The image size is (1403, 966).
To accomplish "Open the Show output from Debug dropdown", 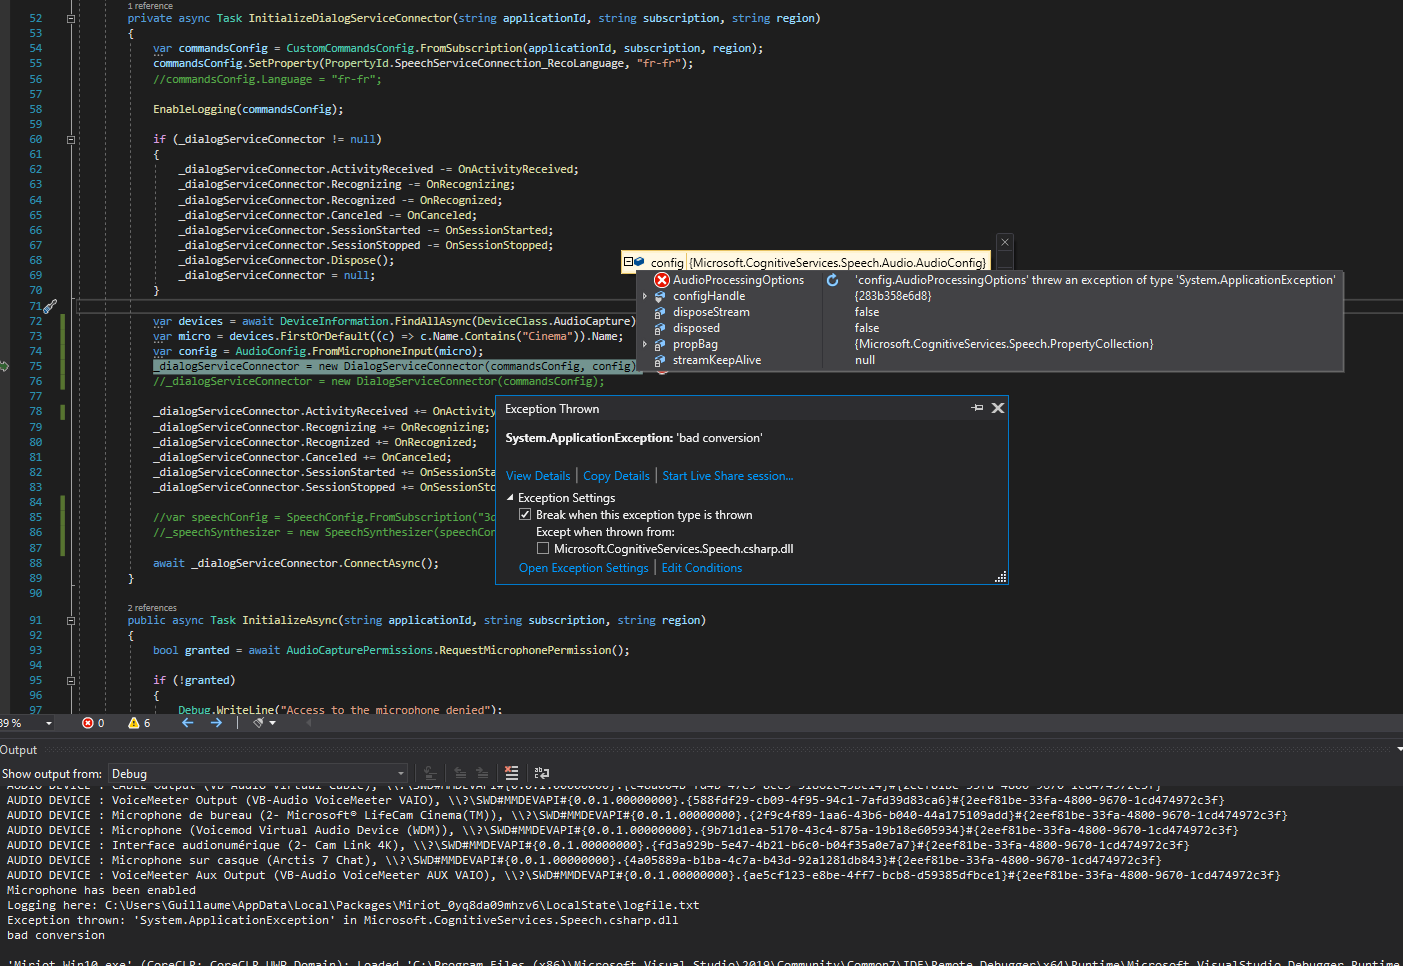I will coord(400,772).
